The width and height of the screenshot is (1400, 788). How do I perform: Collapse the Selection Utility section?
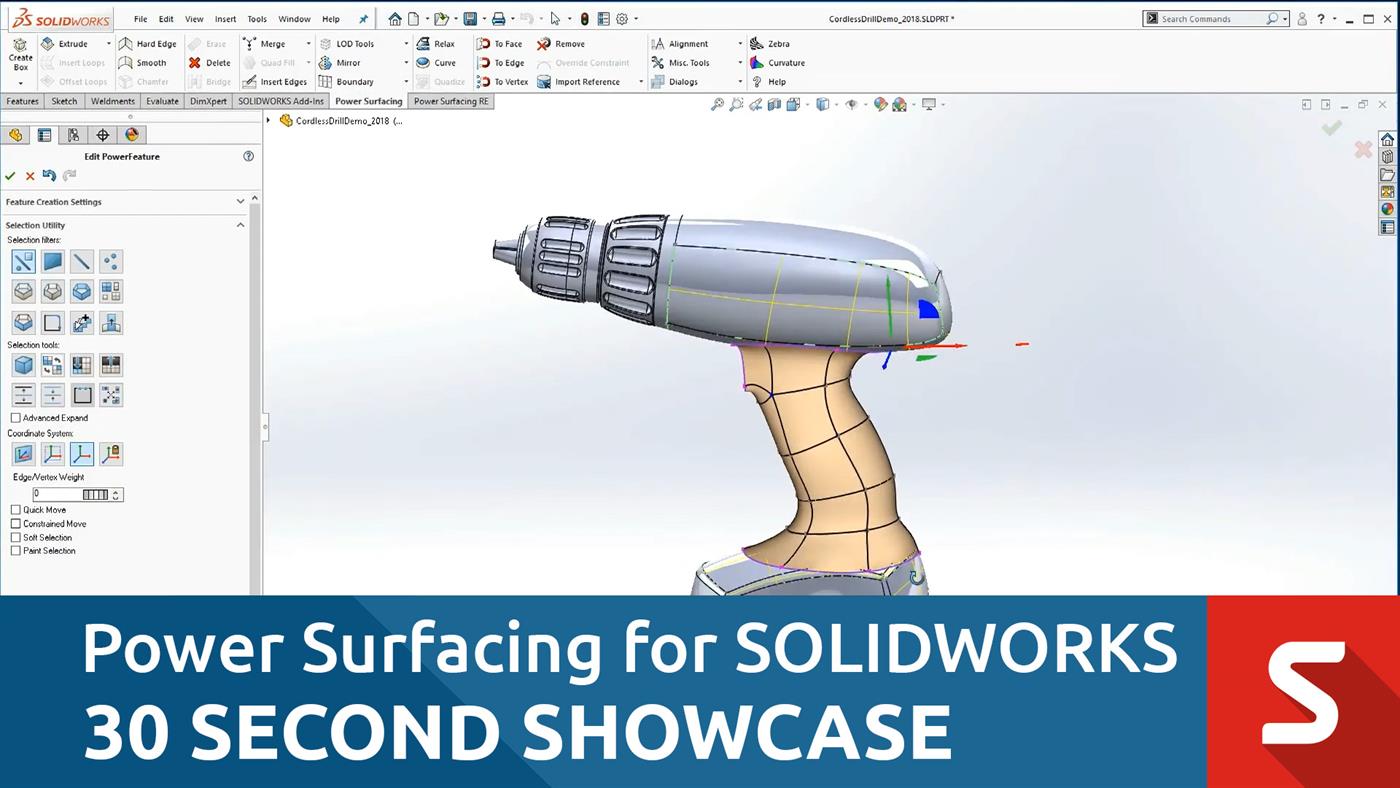tap(240, 225)
